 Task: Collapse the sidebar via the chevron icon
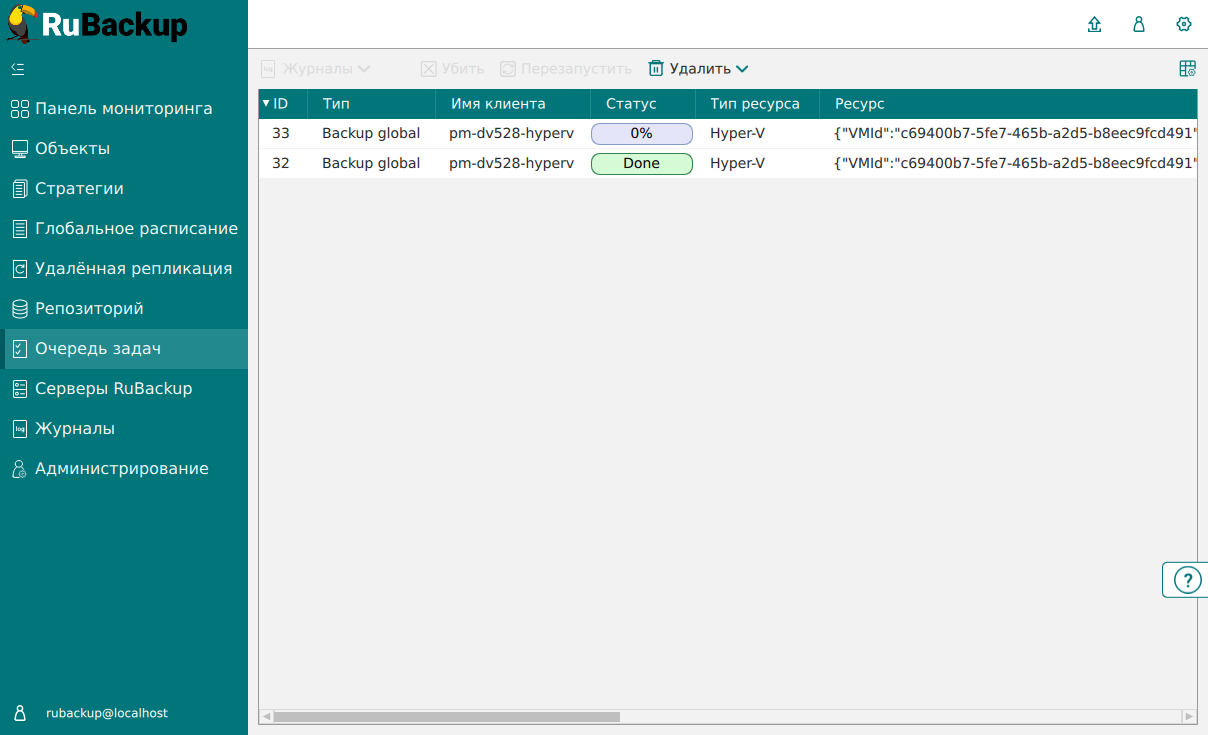coord(20,69)
